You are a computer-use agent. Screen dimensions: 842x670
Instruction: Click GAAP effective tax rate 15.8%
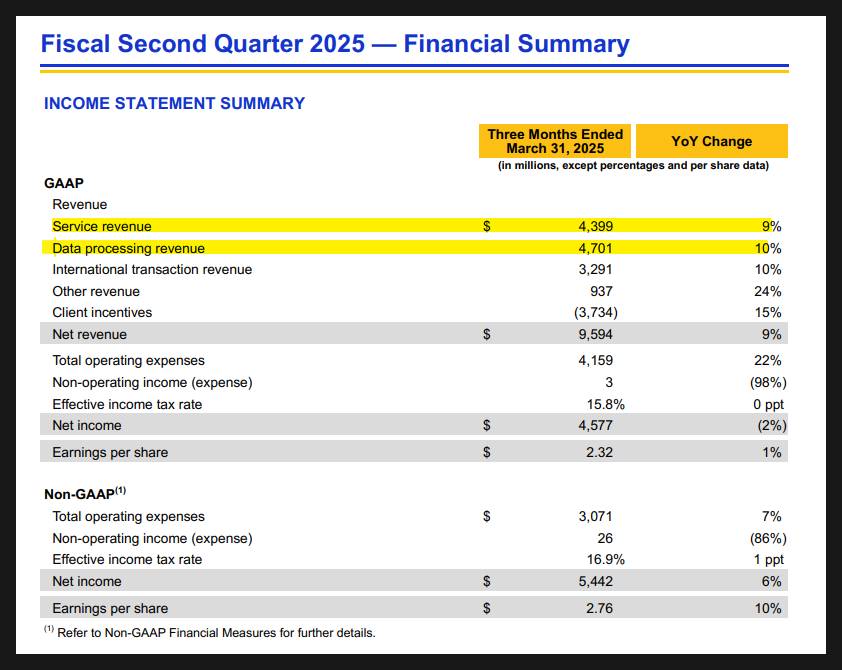click(606, 404)
